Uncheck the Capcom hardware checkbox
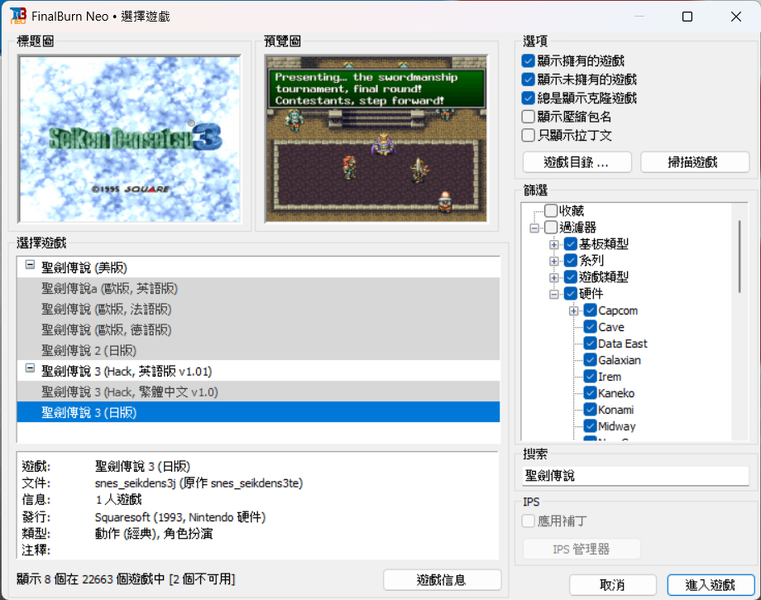761x600 pixels. pyautogui.click(x=590, y=310)
